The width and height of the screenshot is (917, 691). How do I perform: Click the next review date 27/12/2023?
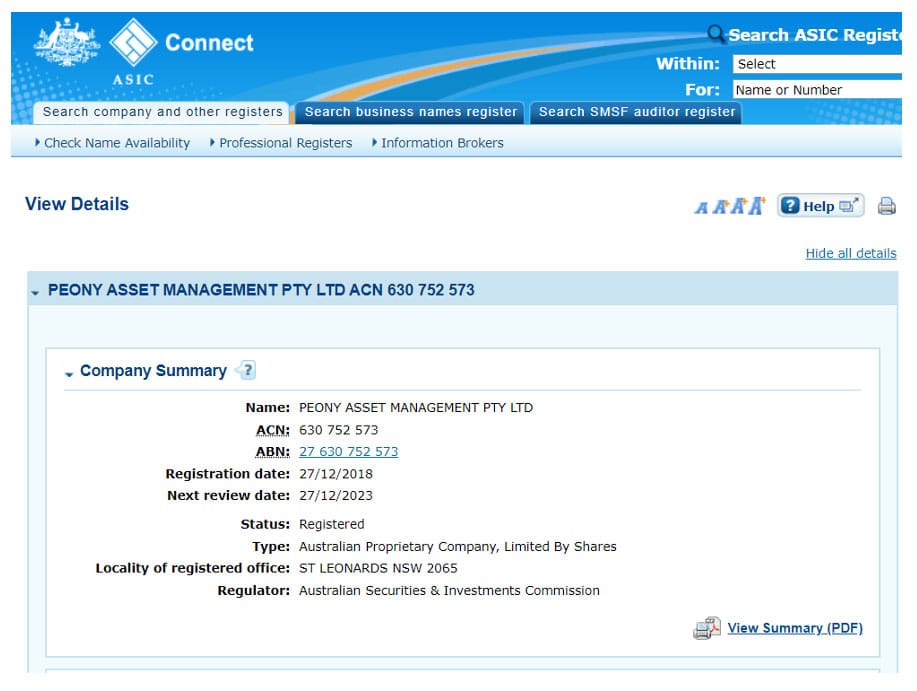pos(336,495)
